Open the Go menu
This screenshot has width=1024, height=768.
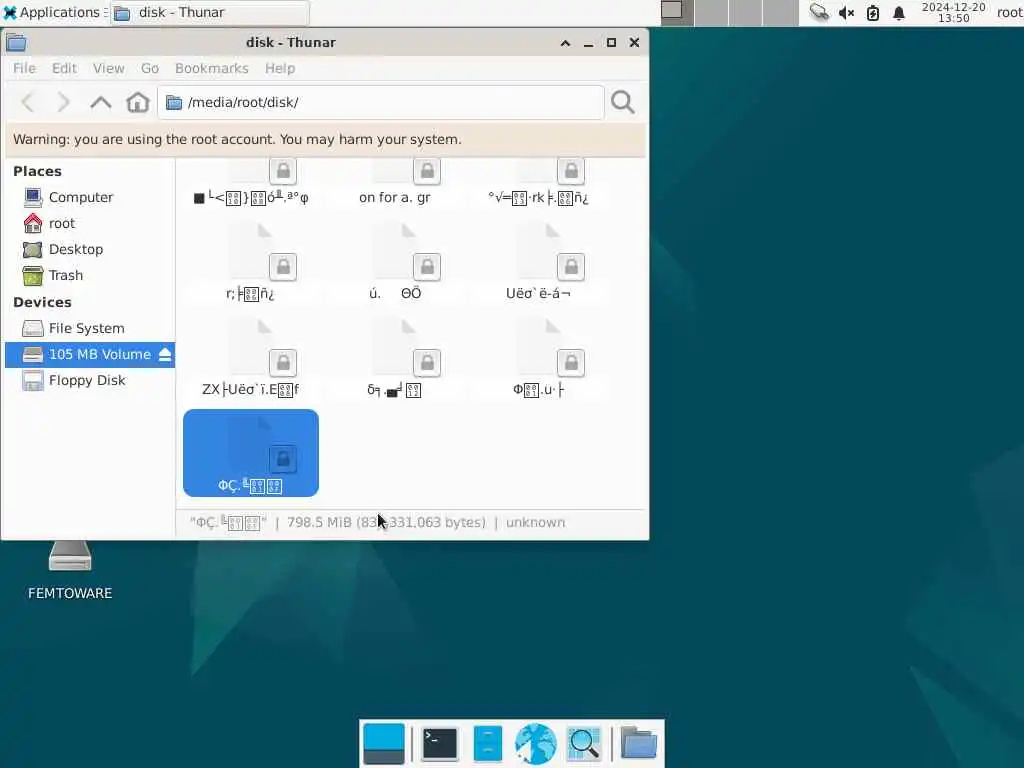tap(150, 69)
